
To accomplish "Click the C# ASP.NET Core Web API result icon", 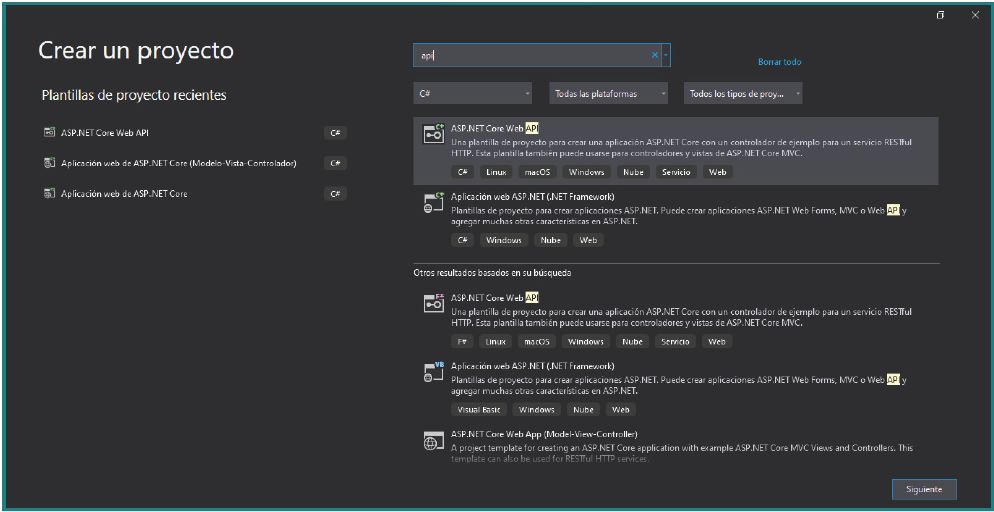I will click(434, 134).
